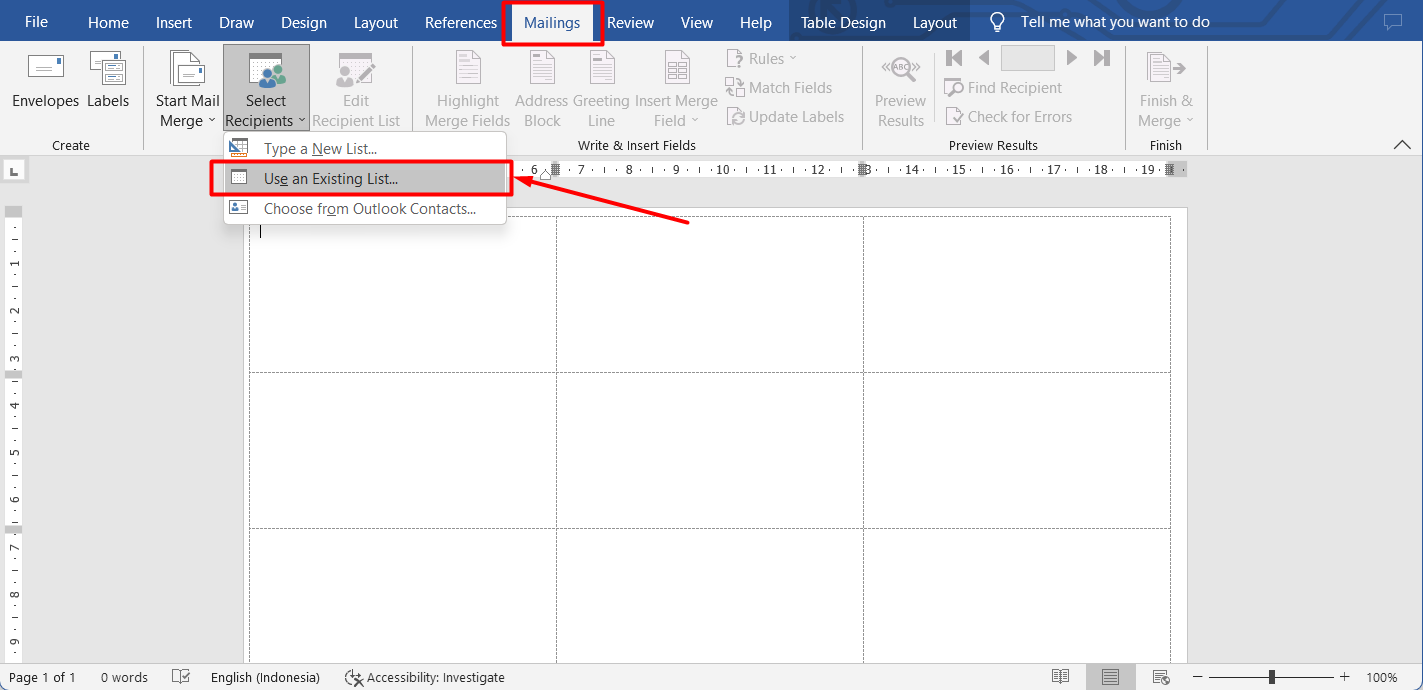Image resolution: width=1423 pixels, height=690 pixels.
Task: Choose Type a New List
Action: click(x=320, y=148)
